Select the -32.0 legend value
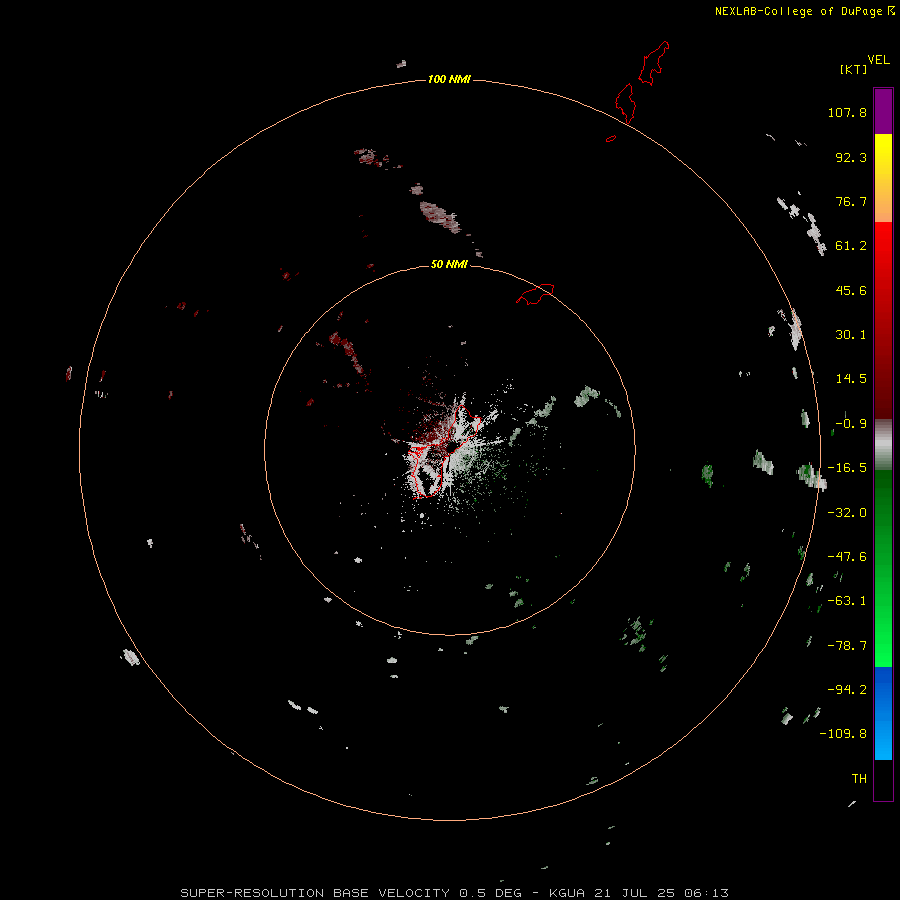 click(x=847, y=513)
